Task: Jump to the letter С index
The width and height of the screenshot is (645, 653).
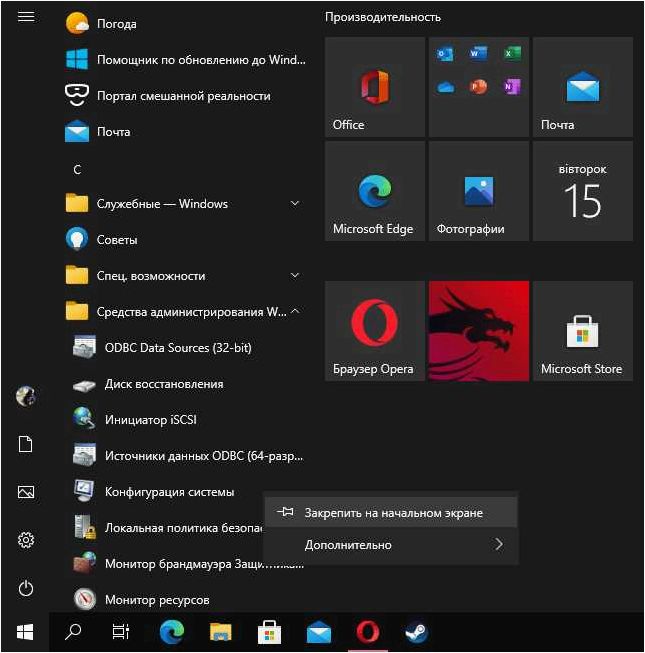Action: click(x=77, y=169)
